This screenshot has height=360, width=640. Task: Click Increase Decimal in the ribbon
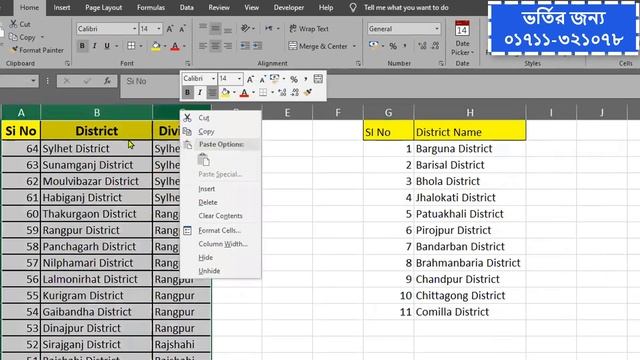(422, 46)
